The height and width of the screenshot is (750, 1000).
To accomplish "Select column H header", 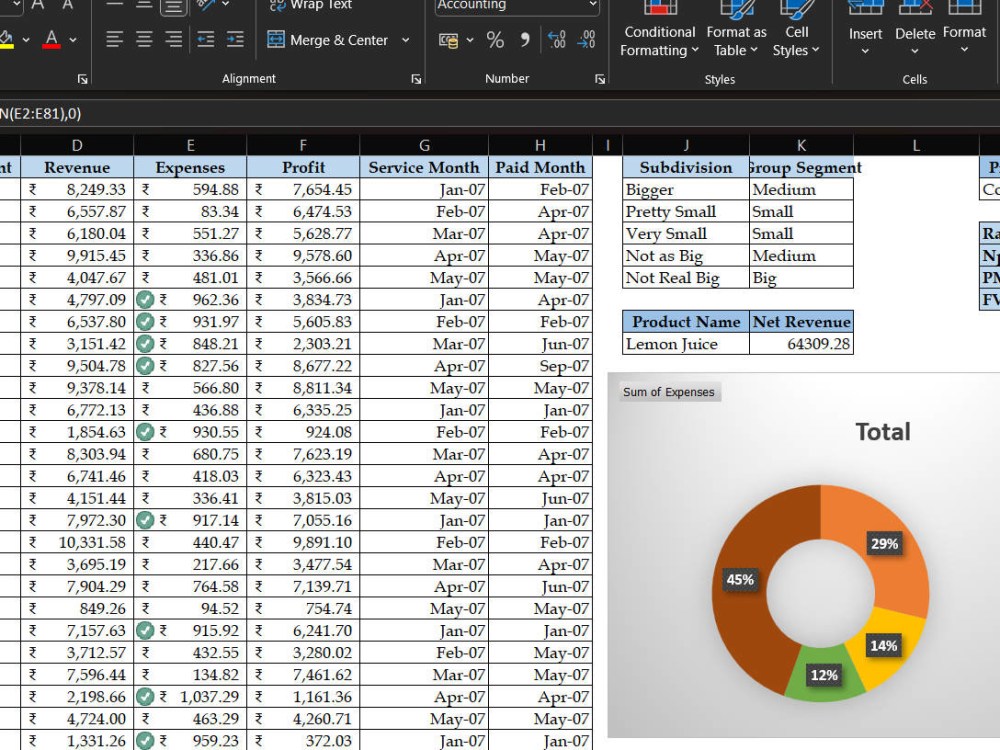I will click(x=540, y=145).
